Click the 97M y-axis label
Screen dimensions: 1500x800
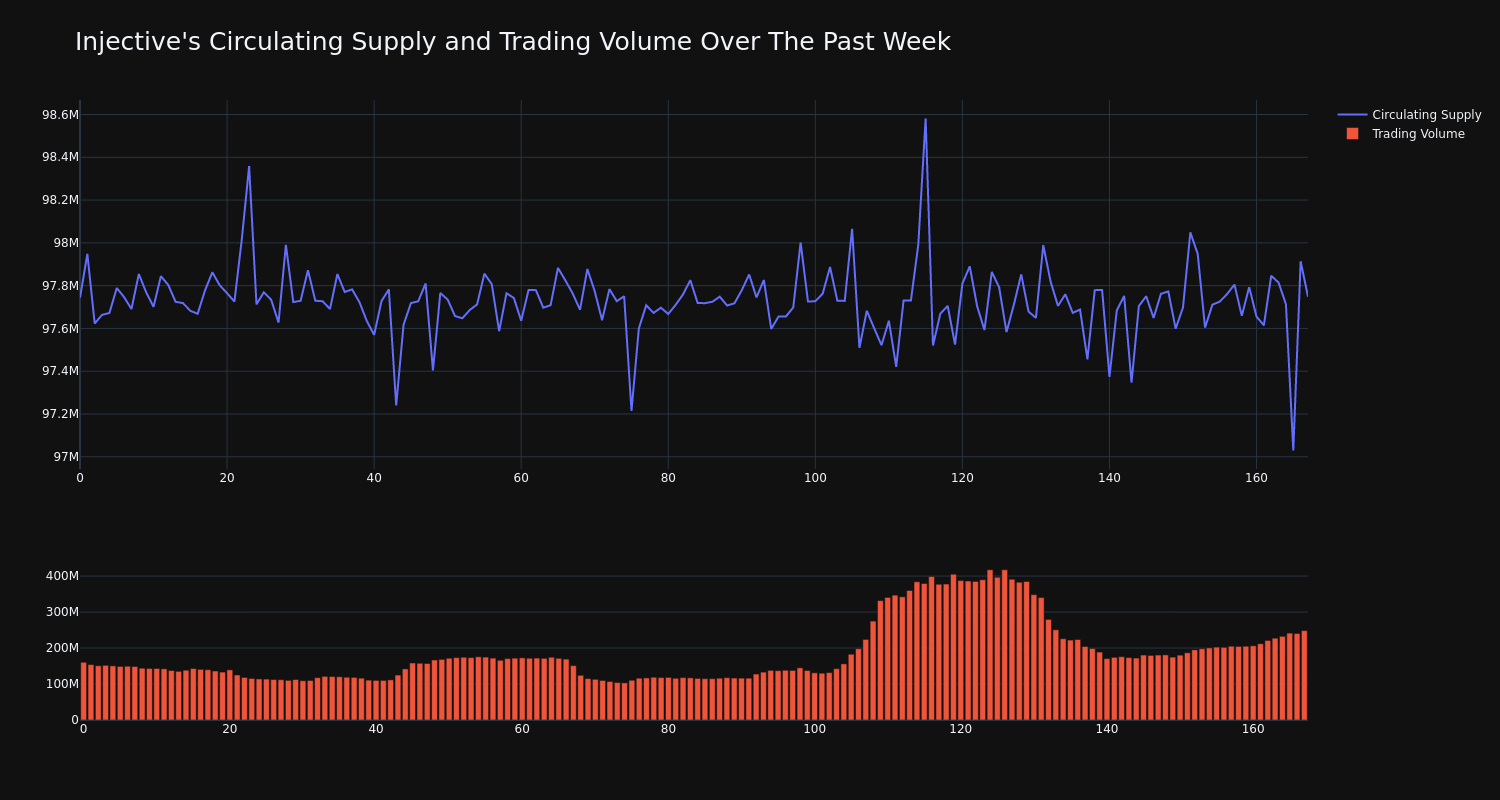point(66,457)
